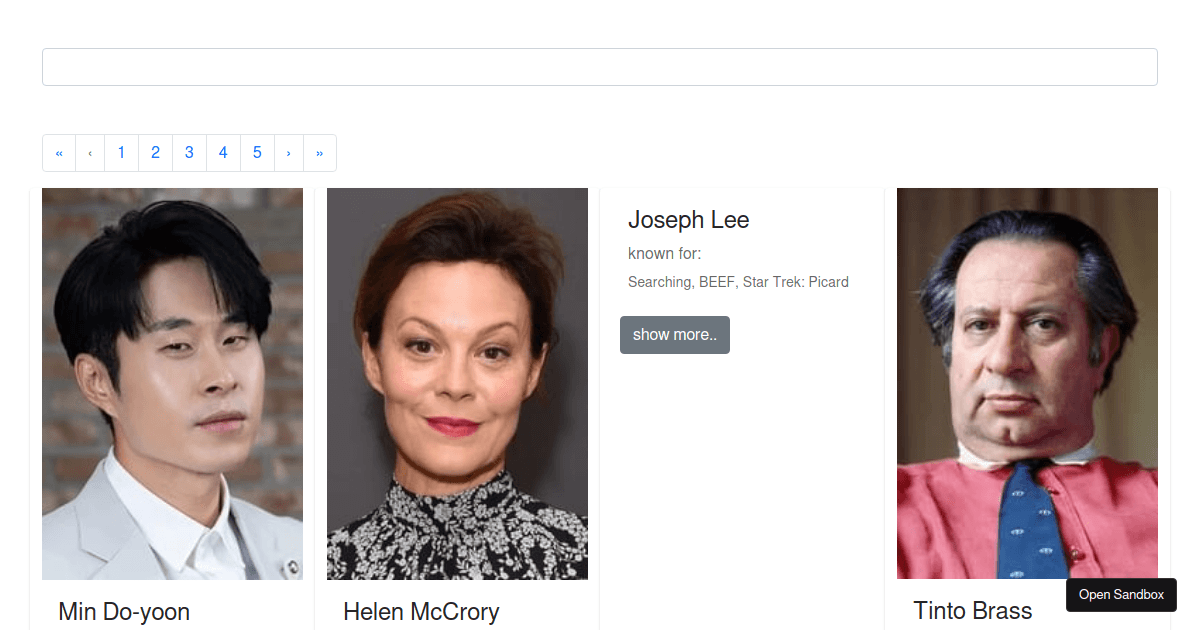The height and width of the screenshot is (630, 1200).
Task: Jump to the last page using double-right arrow
Action: (319, 152)
